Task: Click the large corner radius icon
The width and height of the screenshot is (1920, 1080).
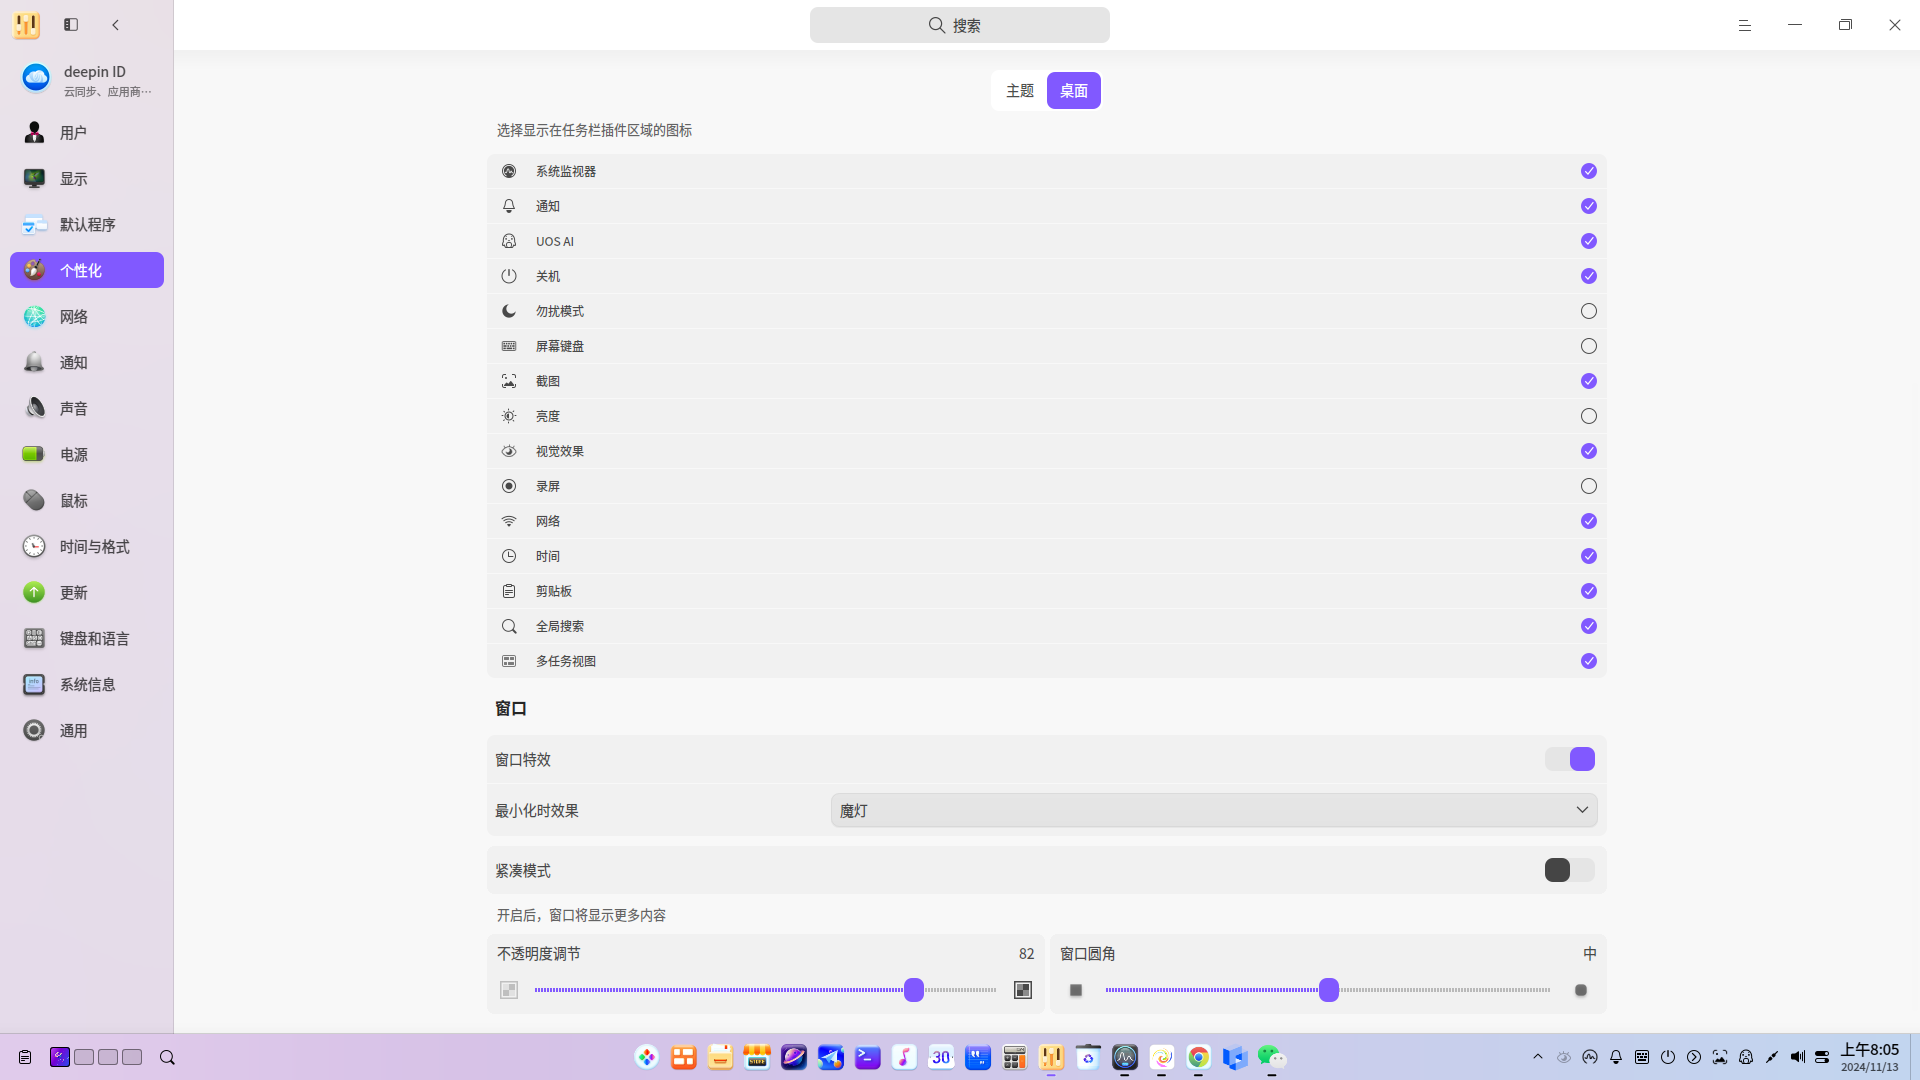Action: (x=1581, y=990)
